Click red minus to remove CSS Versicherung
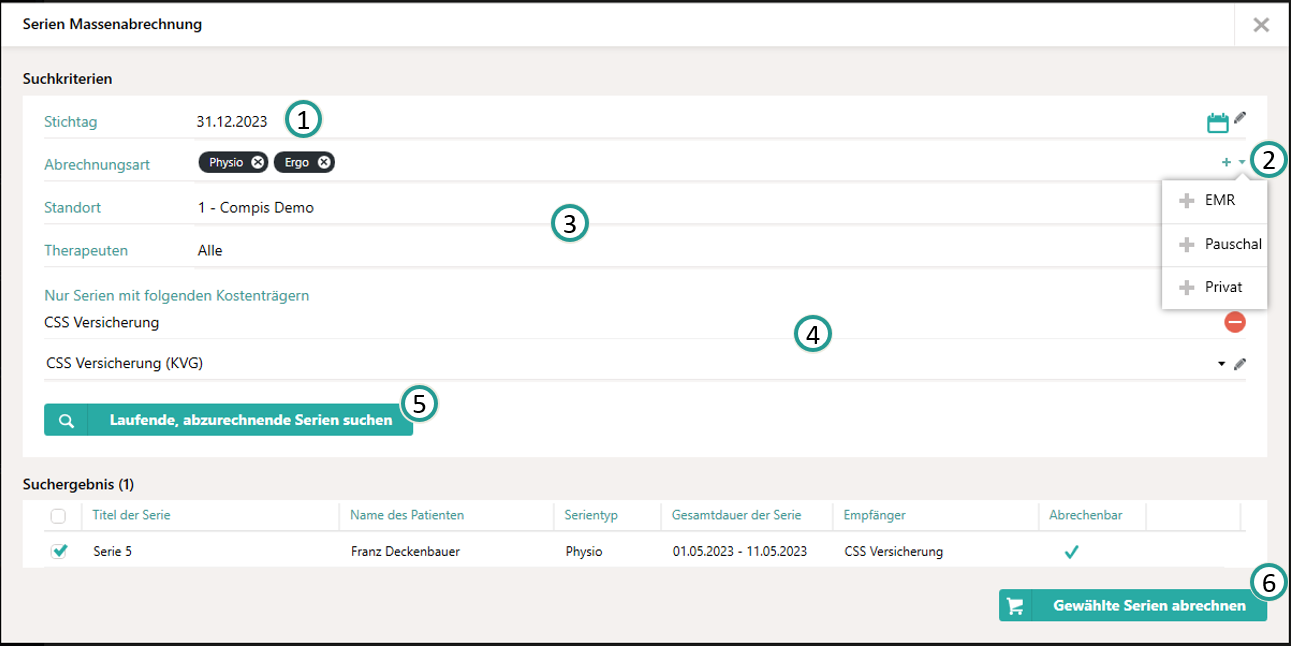 (1235, 322)
